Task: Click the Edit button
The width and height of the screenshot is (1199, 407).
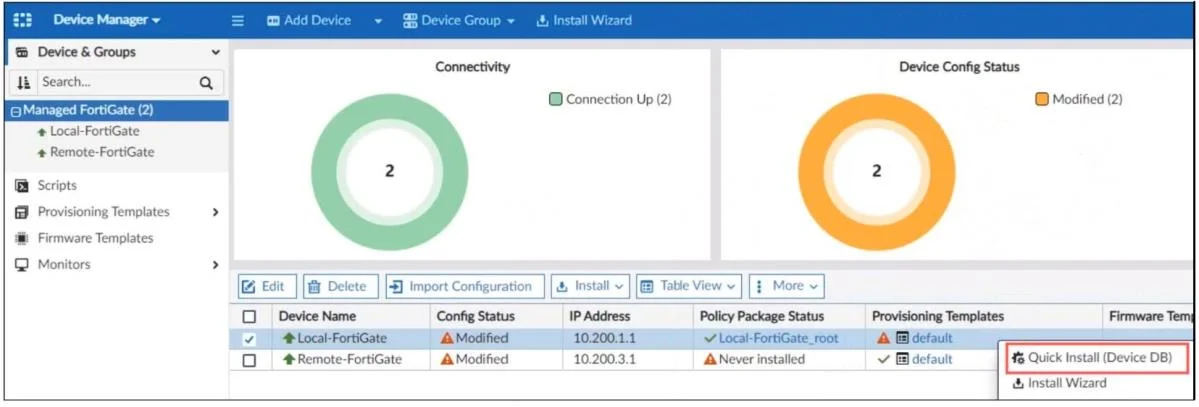Action: pyautogui.click(x=265, y=286)
